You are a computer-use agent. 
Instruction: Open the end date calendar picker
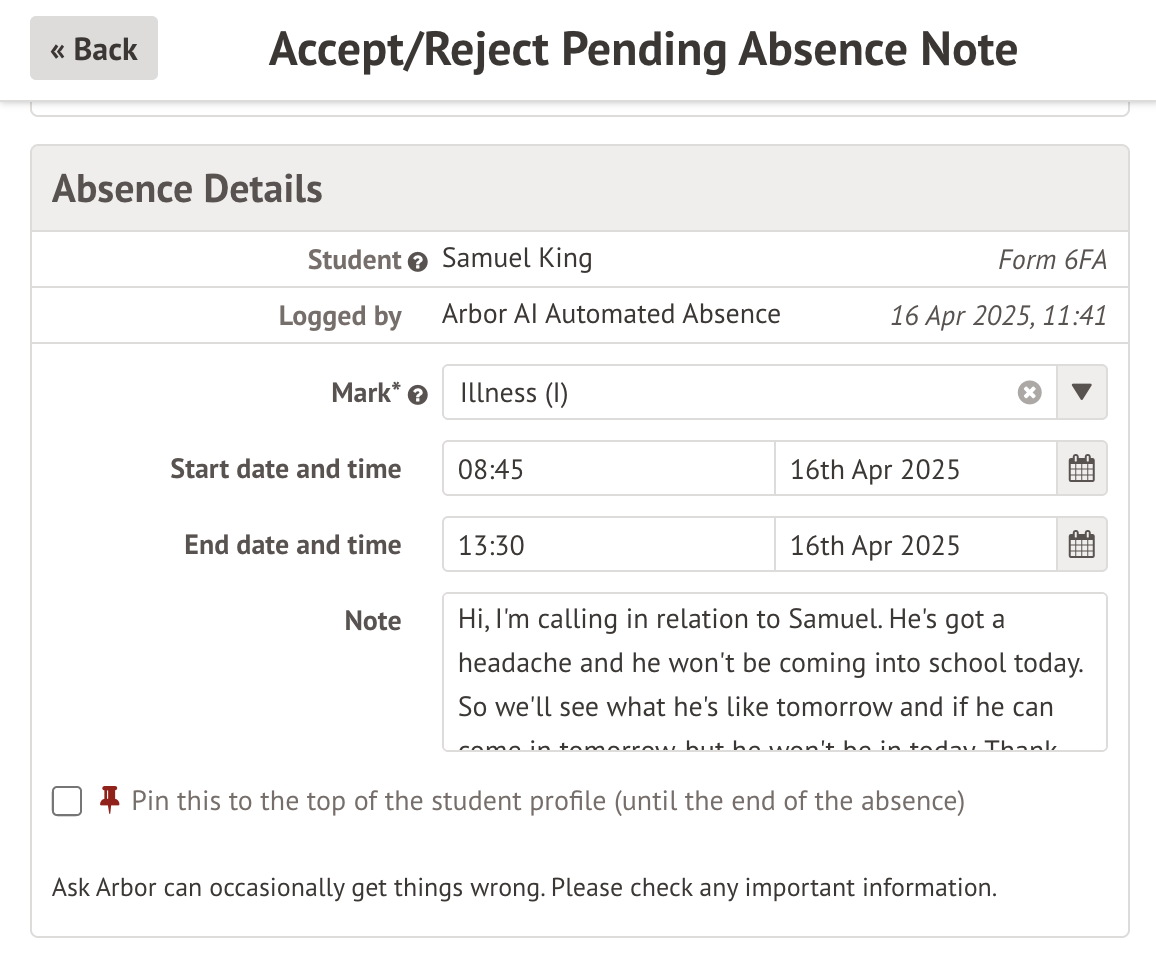click(1082, 545)
